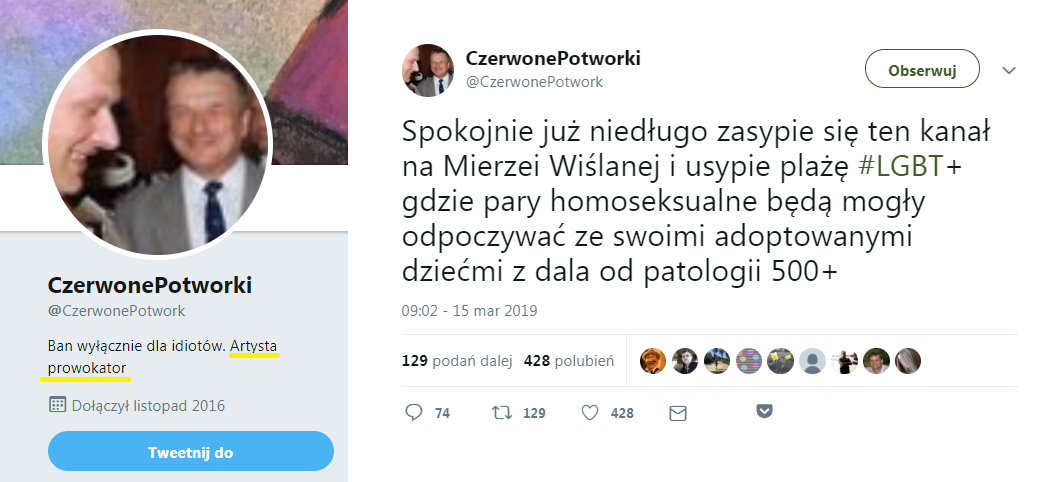
Task: Click the tweet timestamp 09:02 - 15 mar 2019
Action: 469,311
